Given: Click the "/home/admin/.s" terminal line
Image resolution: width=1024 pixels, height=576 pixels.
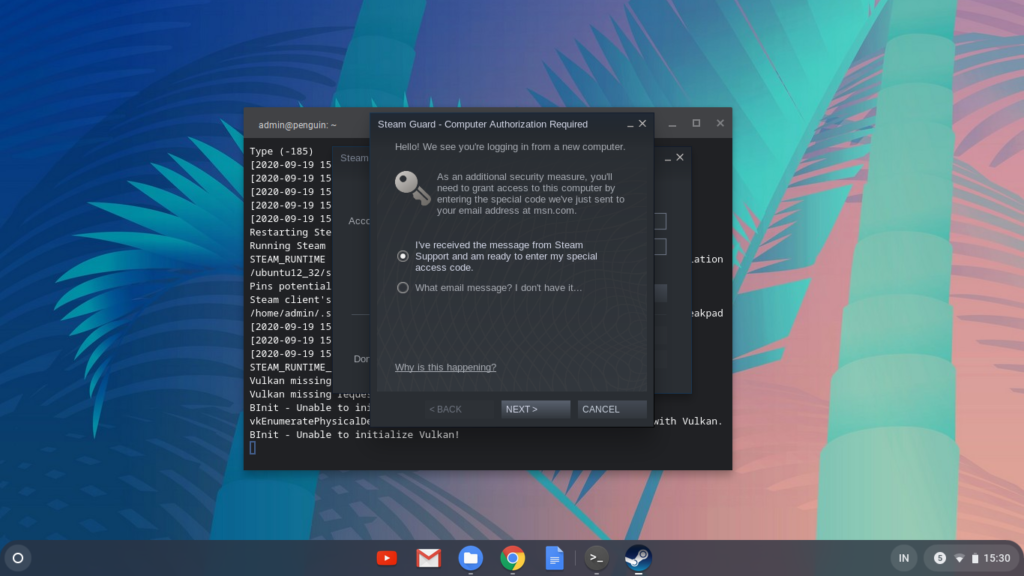Looking at the screenshot, I should pyautogui.click(x=291, y=313).
